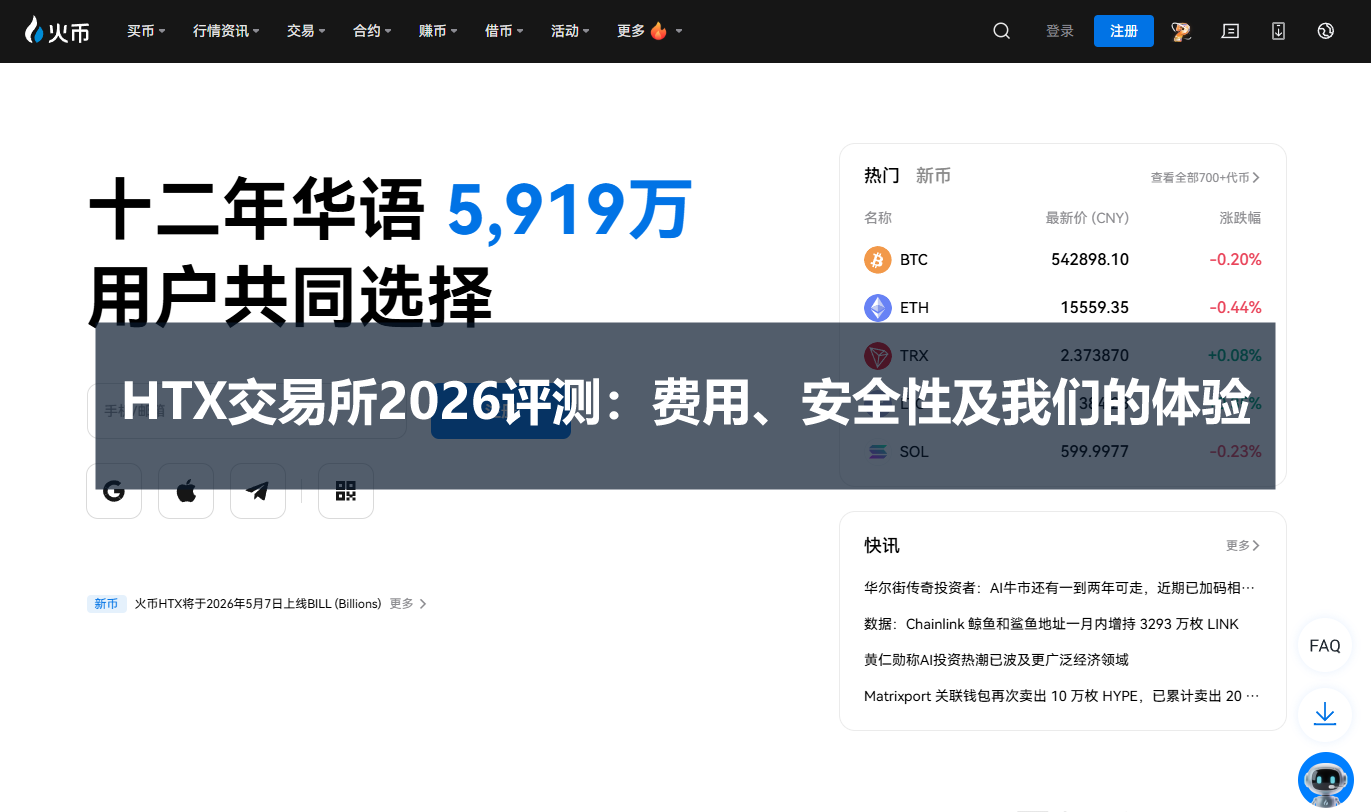Click the SOL coin name
1371x812 pixels.
click(914, 452)
